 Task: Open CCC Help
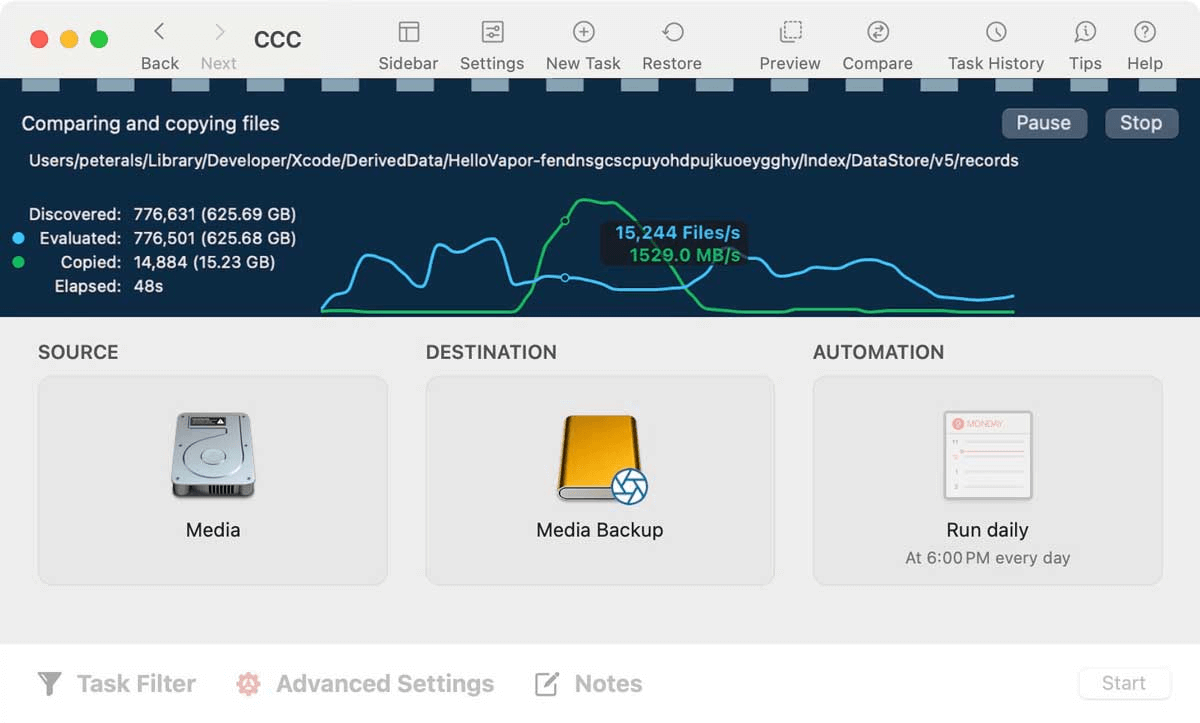[1144, 40]
